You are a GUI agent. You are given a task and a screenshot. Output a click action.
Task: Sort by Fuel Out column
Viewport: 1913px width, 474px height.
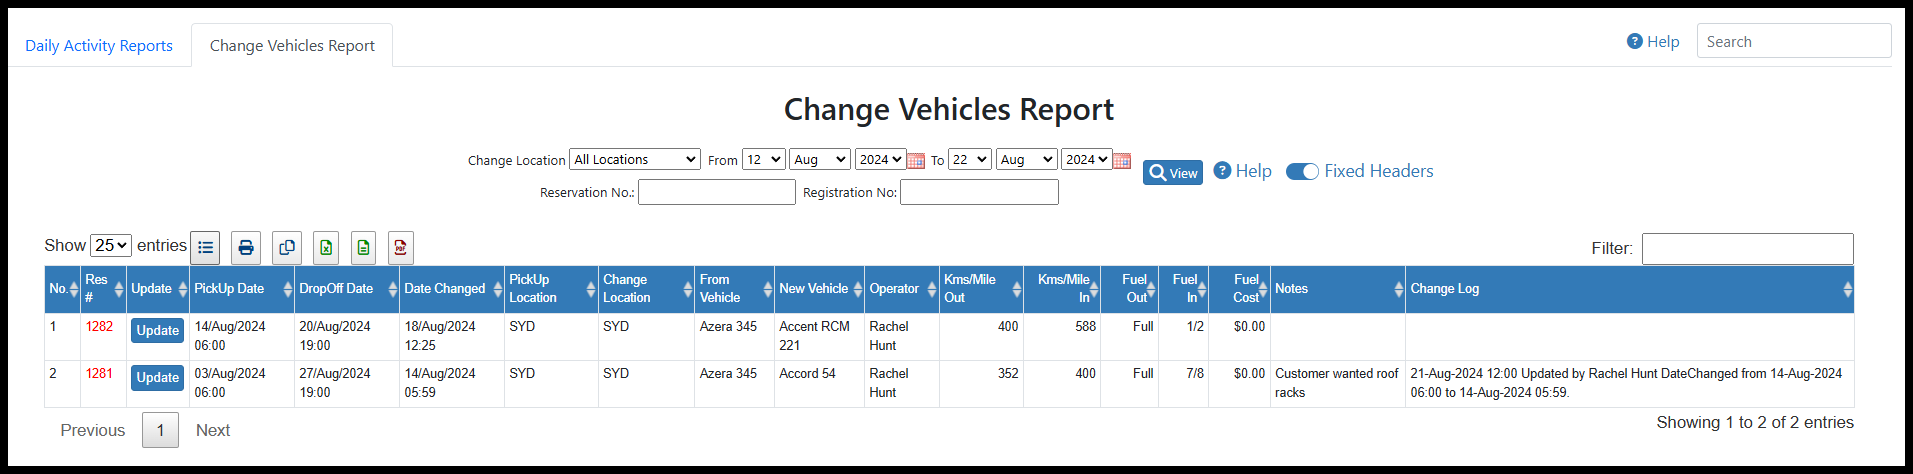[x=1129, y=289]
